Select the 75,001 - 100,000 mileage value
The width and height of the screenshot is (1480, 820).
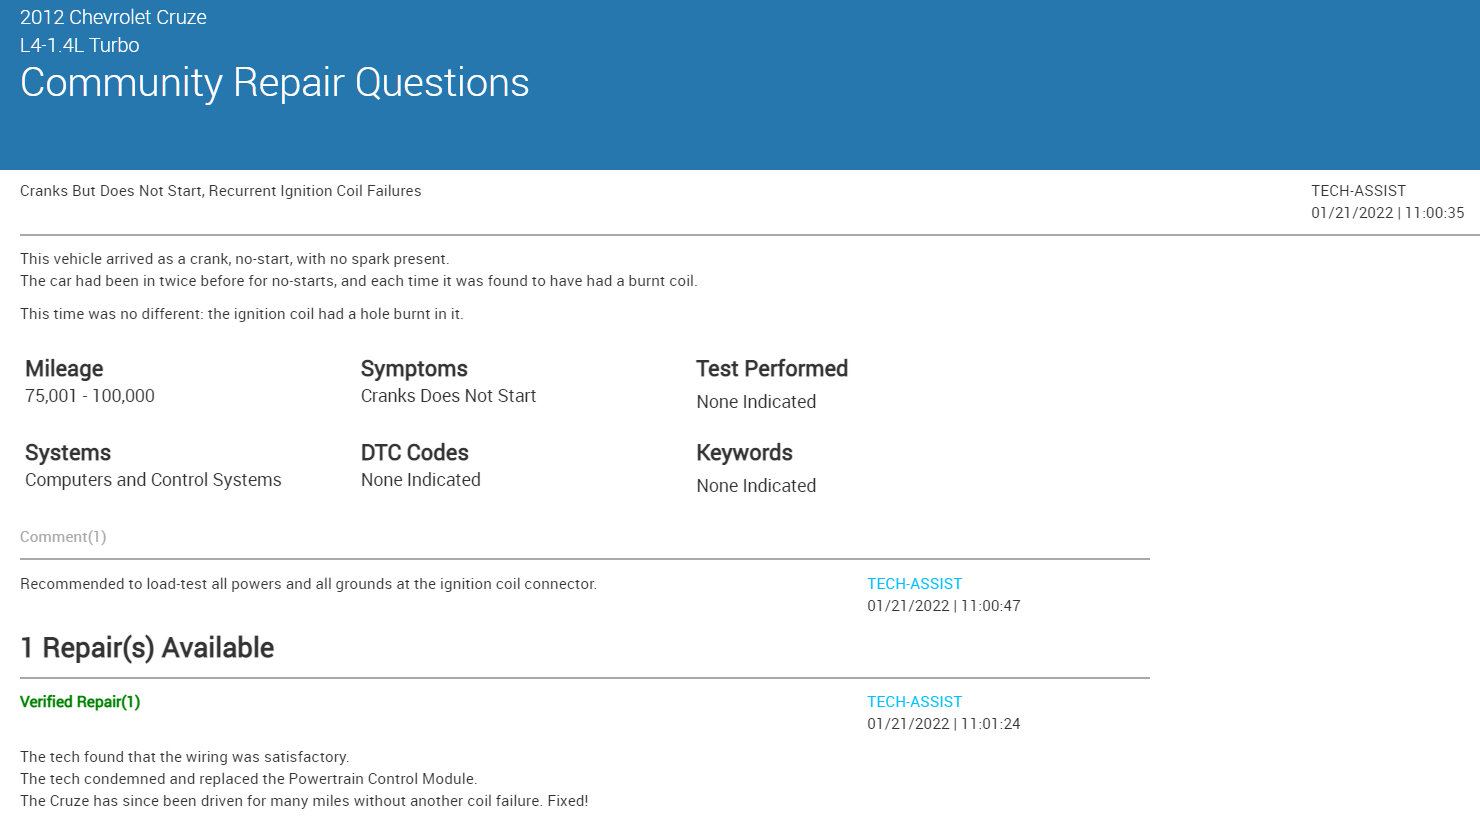pos(90,396)
